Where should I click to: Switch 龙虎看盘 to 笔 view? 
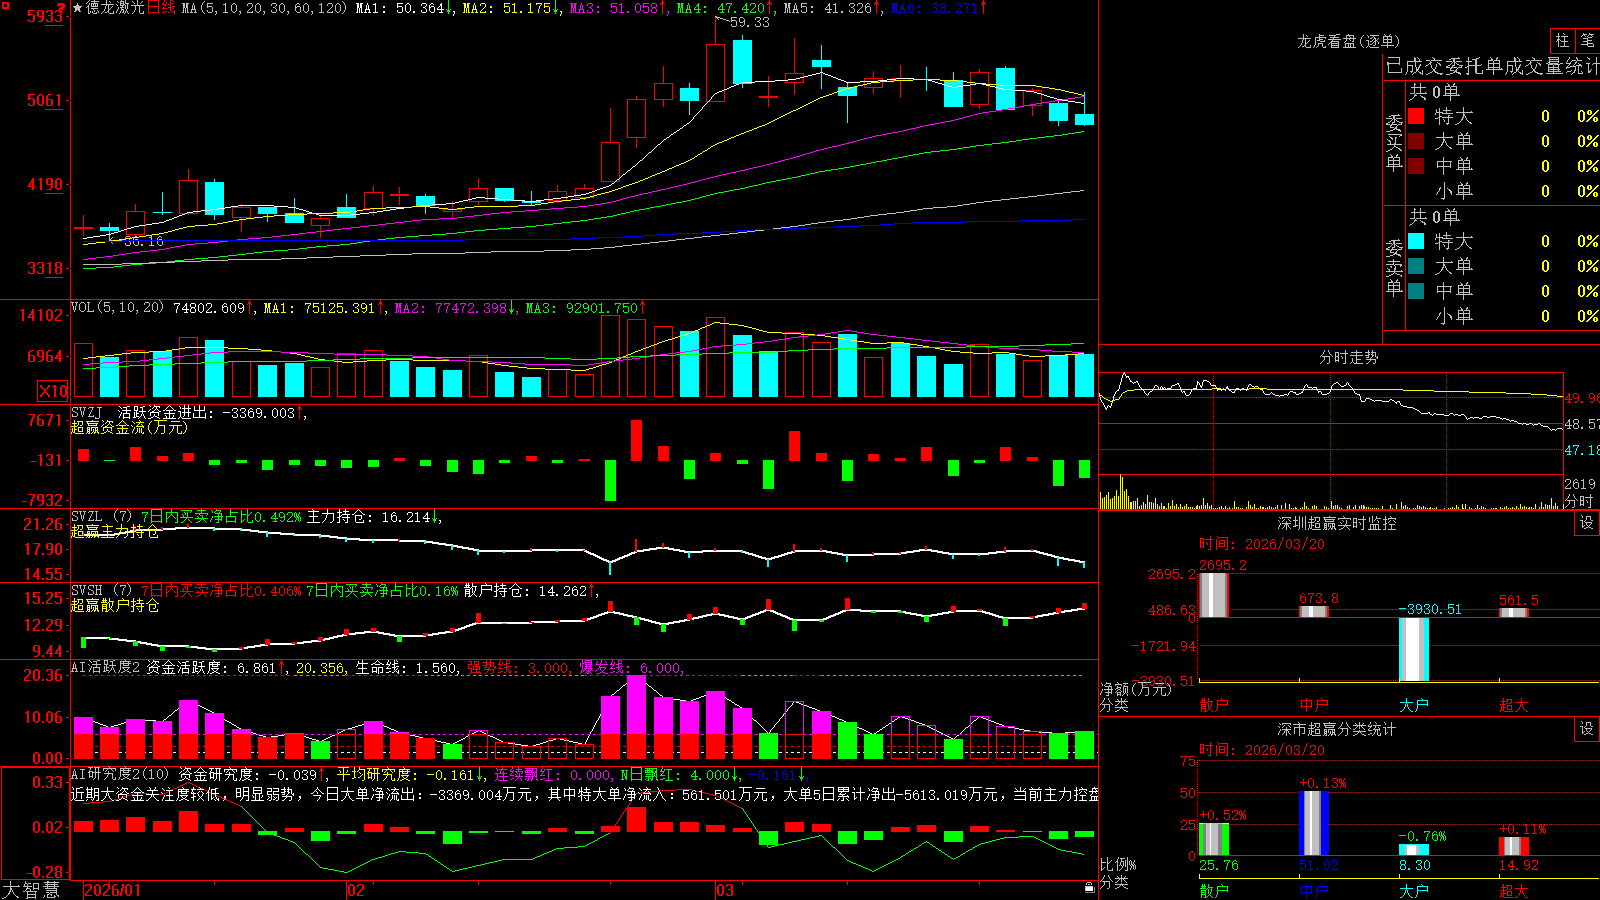pos(1588,40)
